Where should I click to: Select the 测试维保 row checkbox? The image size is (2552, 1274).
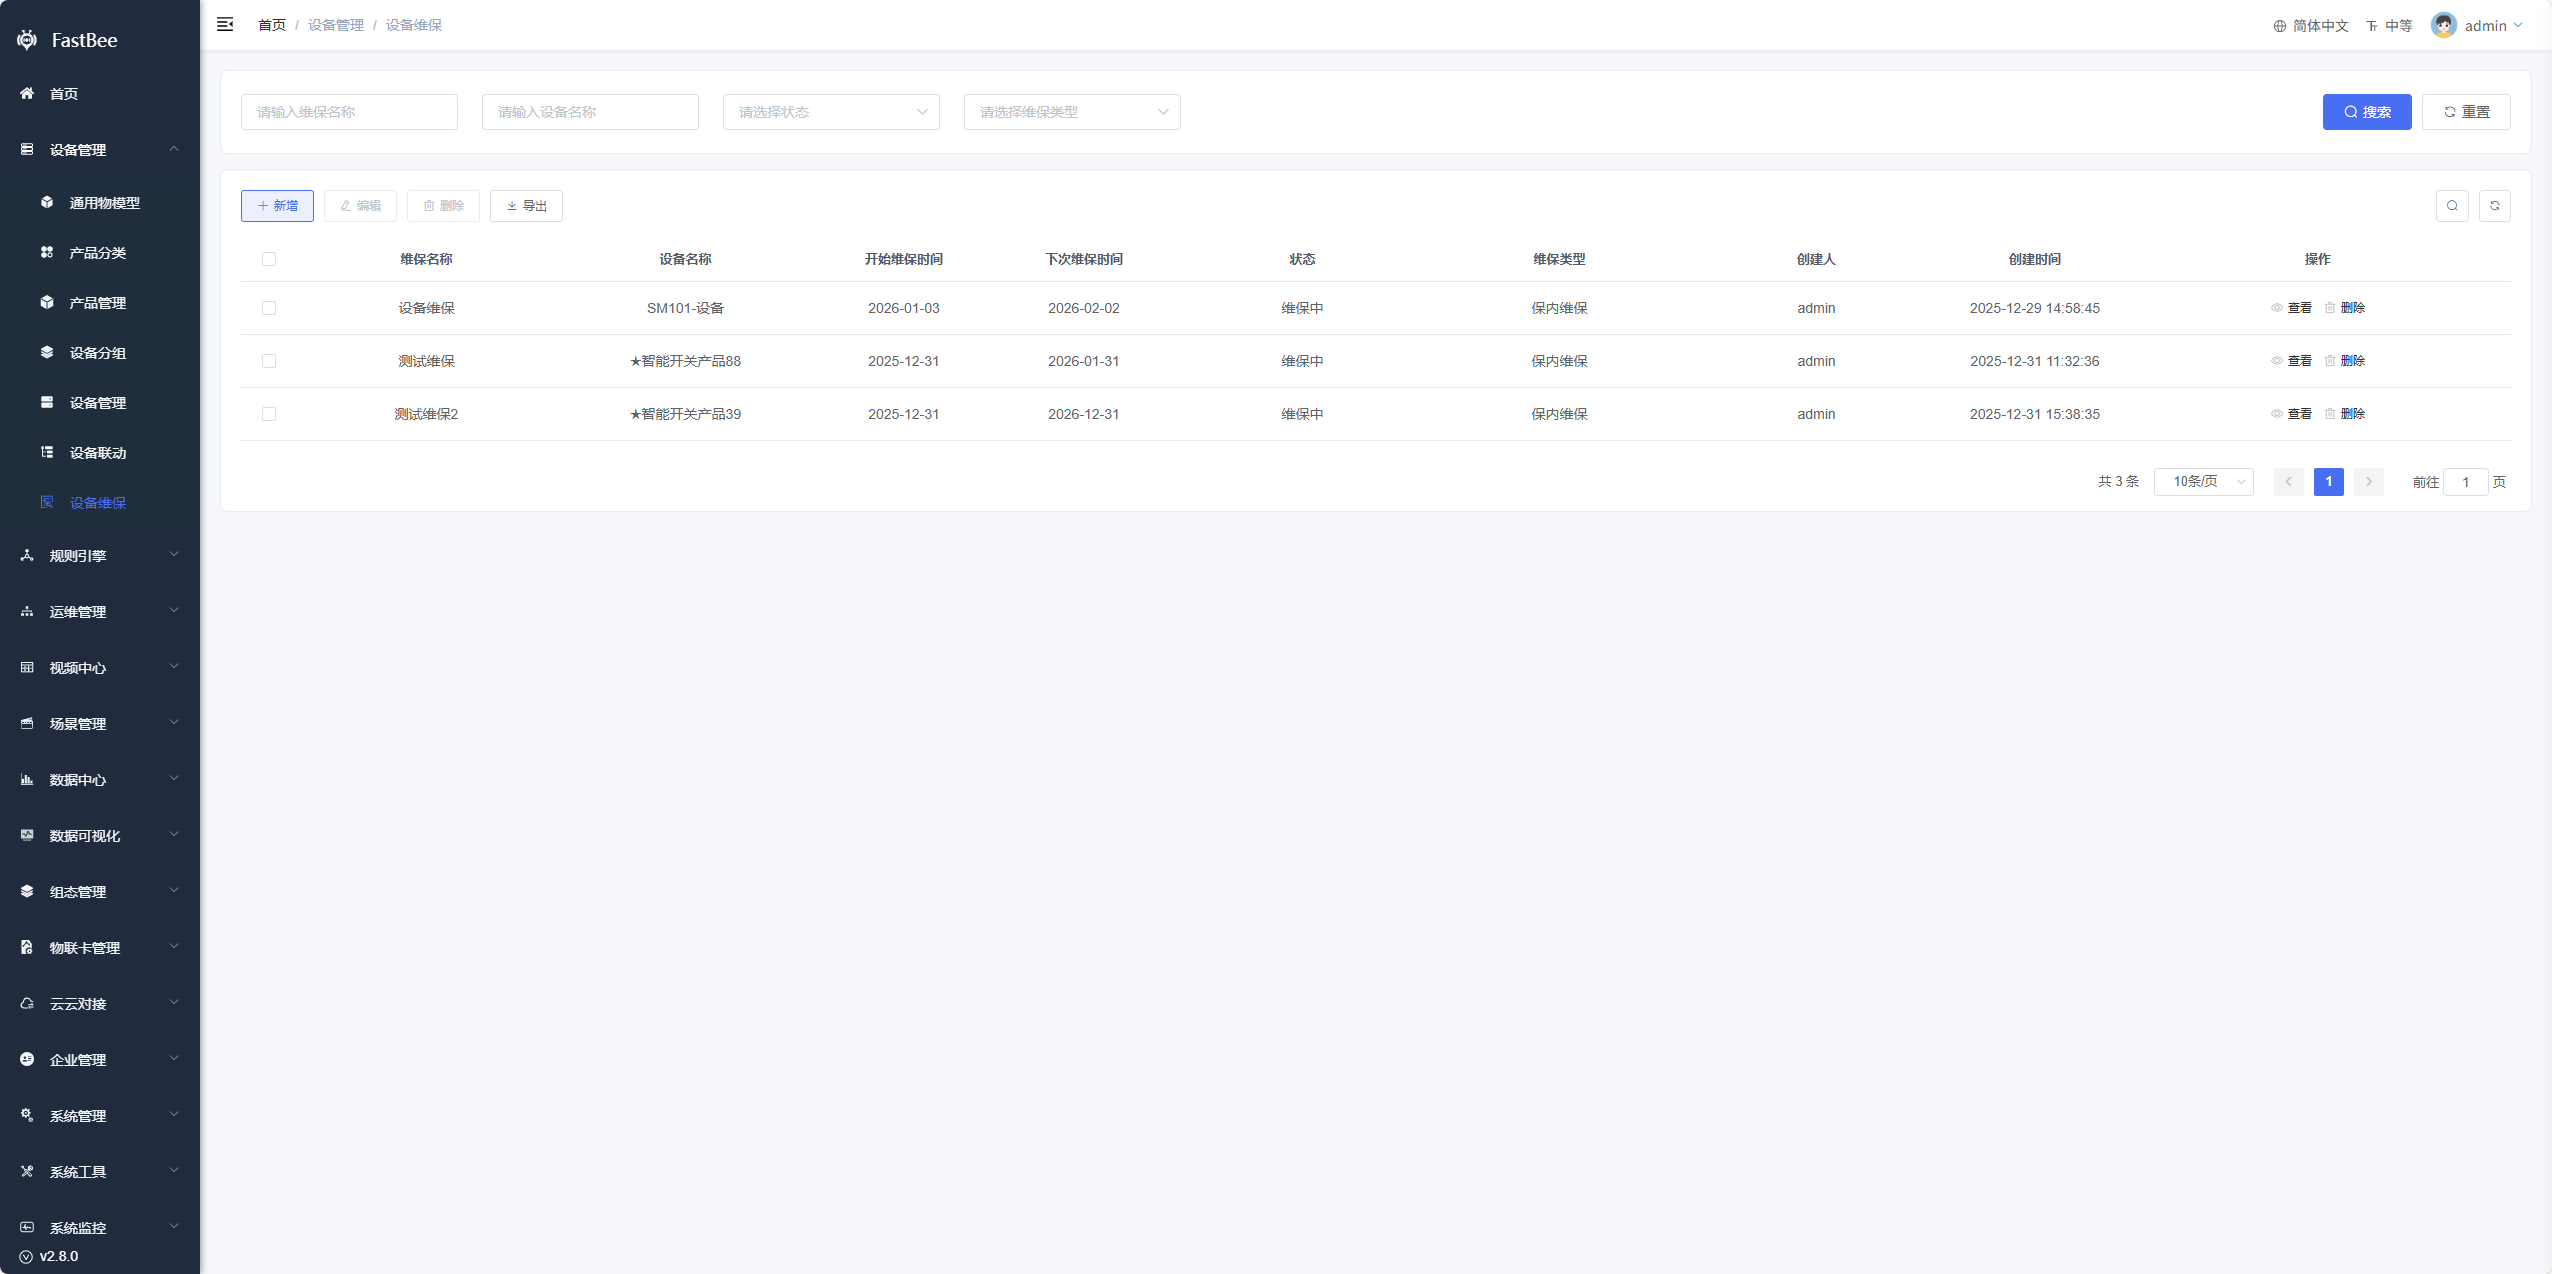[269, 361]
